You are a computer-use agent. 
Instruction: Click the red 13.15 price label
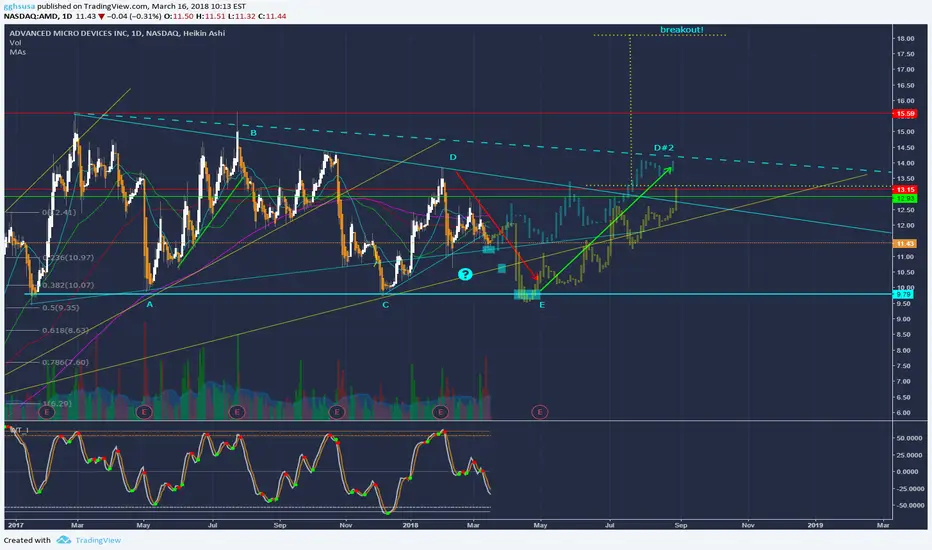click(905, 190)
